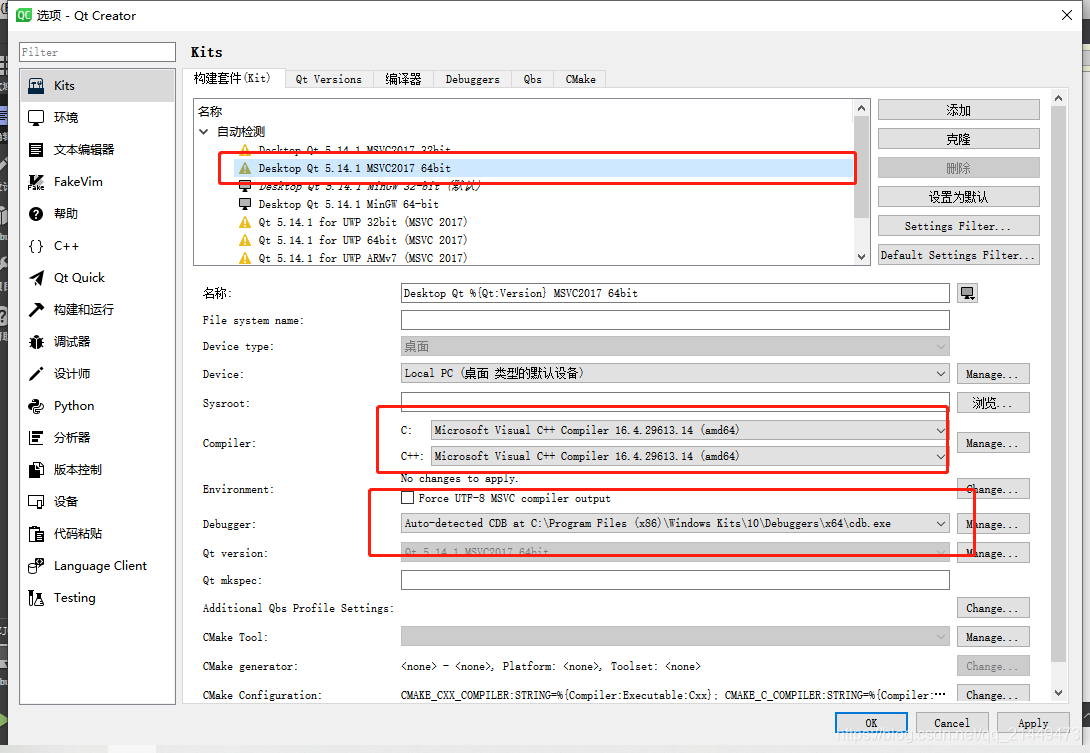Open the Device type dropdown

[x=675, y=346]
